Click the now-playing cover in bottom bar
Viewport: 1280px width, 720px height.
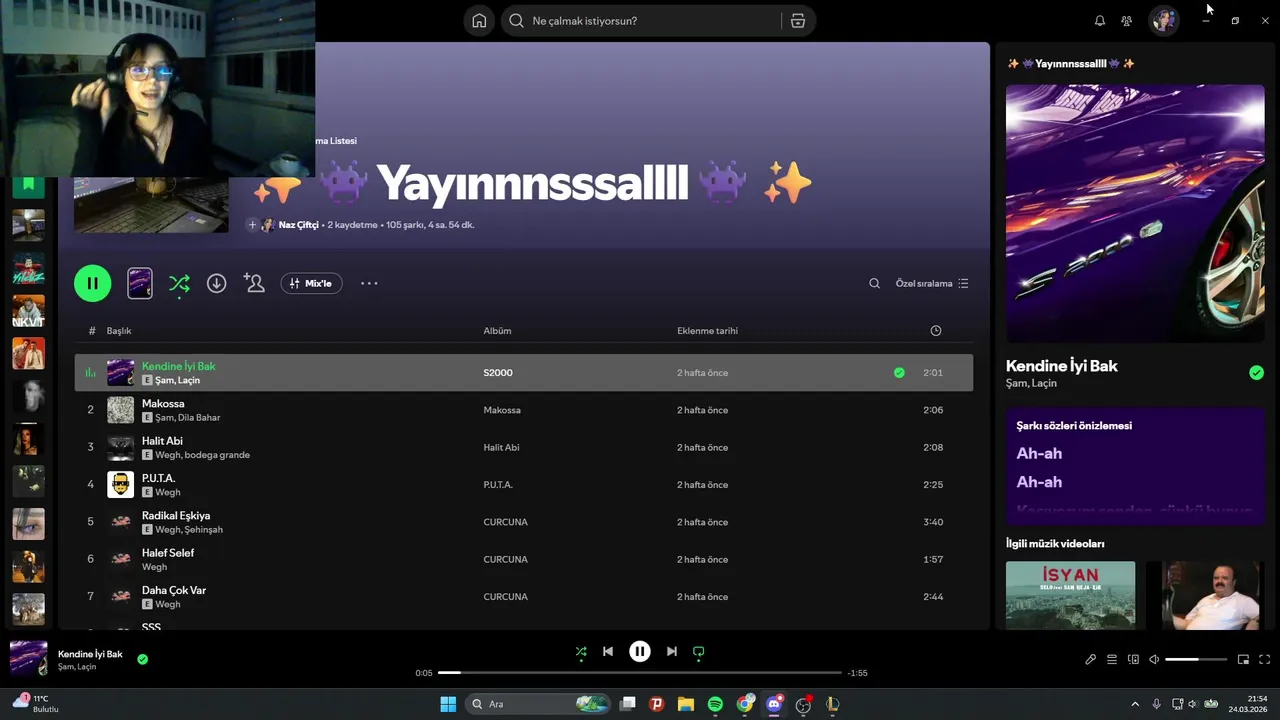pos(28,659)
